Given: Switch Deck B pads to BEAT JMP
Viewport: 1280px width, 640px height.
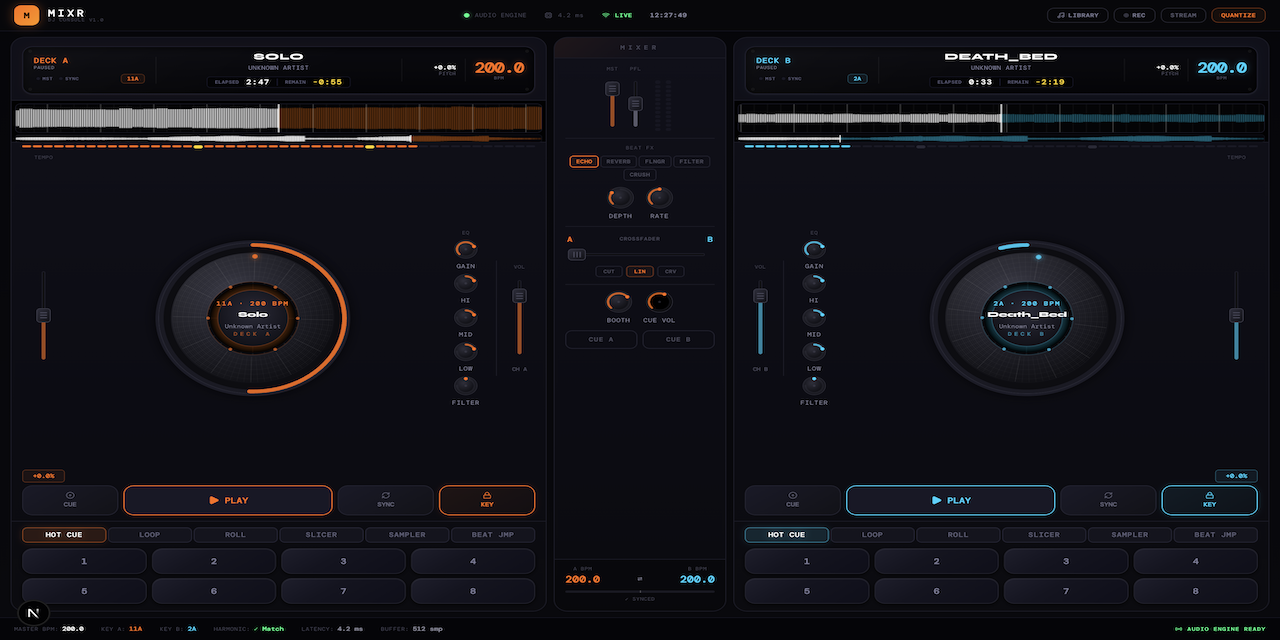Looking at the screenshot, I should [1216, 535].
